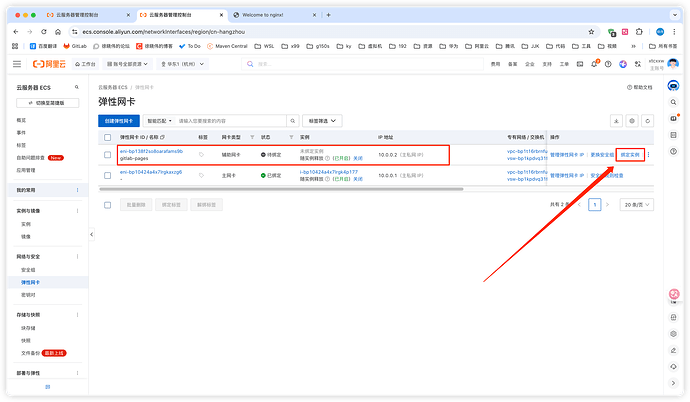Tick the checkbox for gitlab-pages interface
The image size is (690, 402).
click(108, 154)
